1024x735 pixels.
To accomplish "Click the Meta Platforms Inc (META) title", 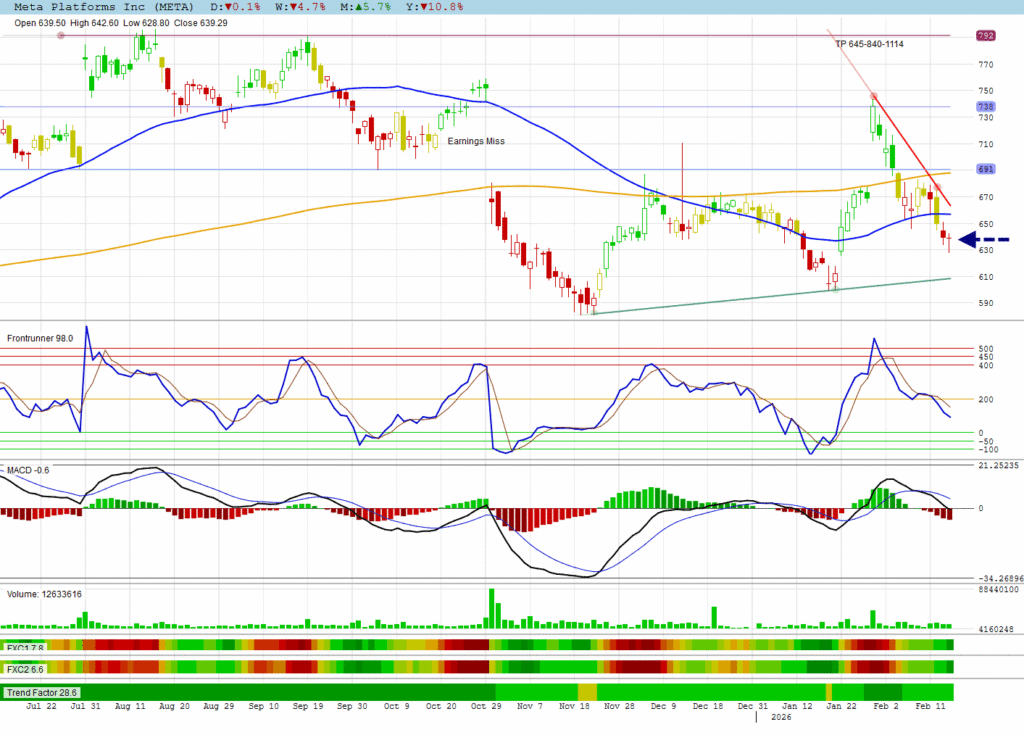I will (x=97, y=6).
